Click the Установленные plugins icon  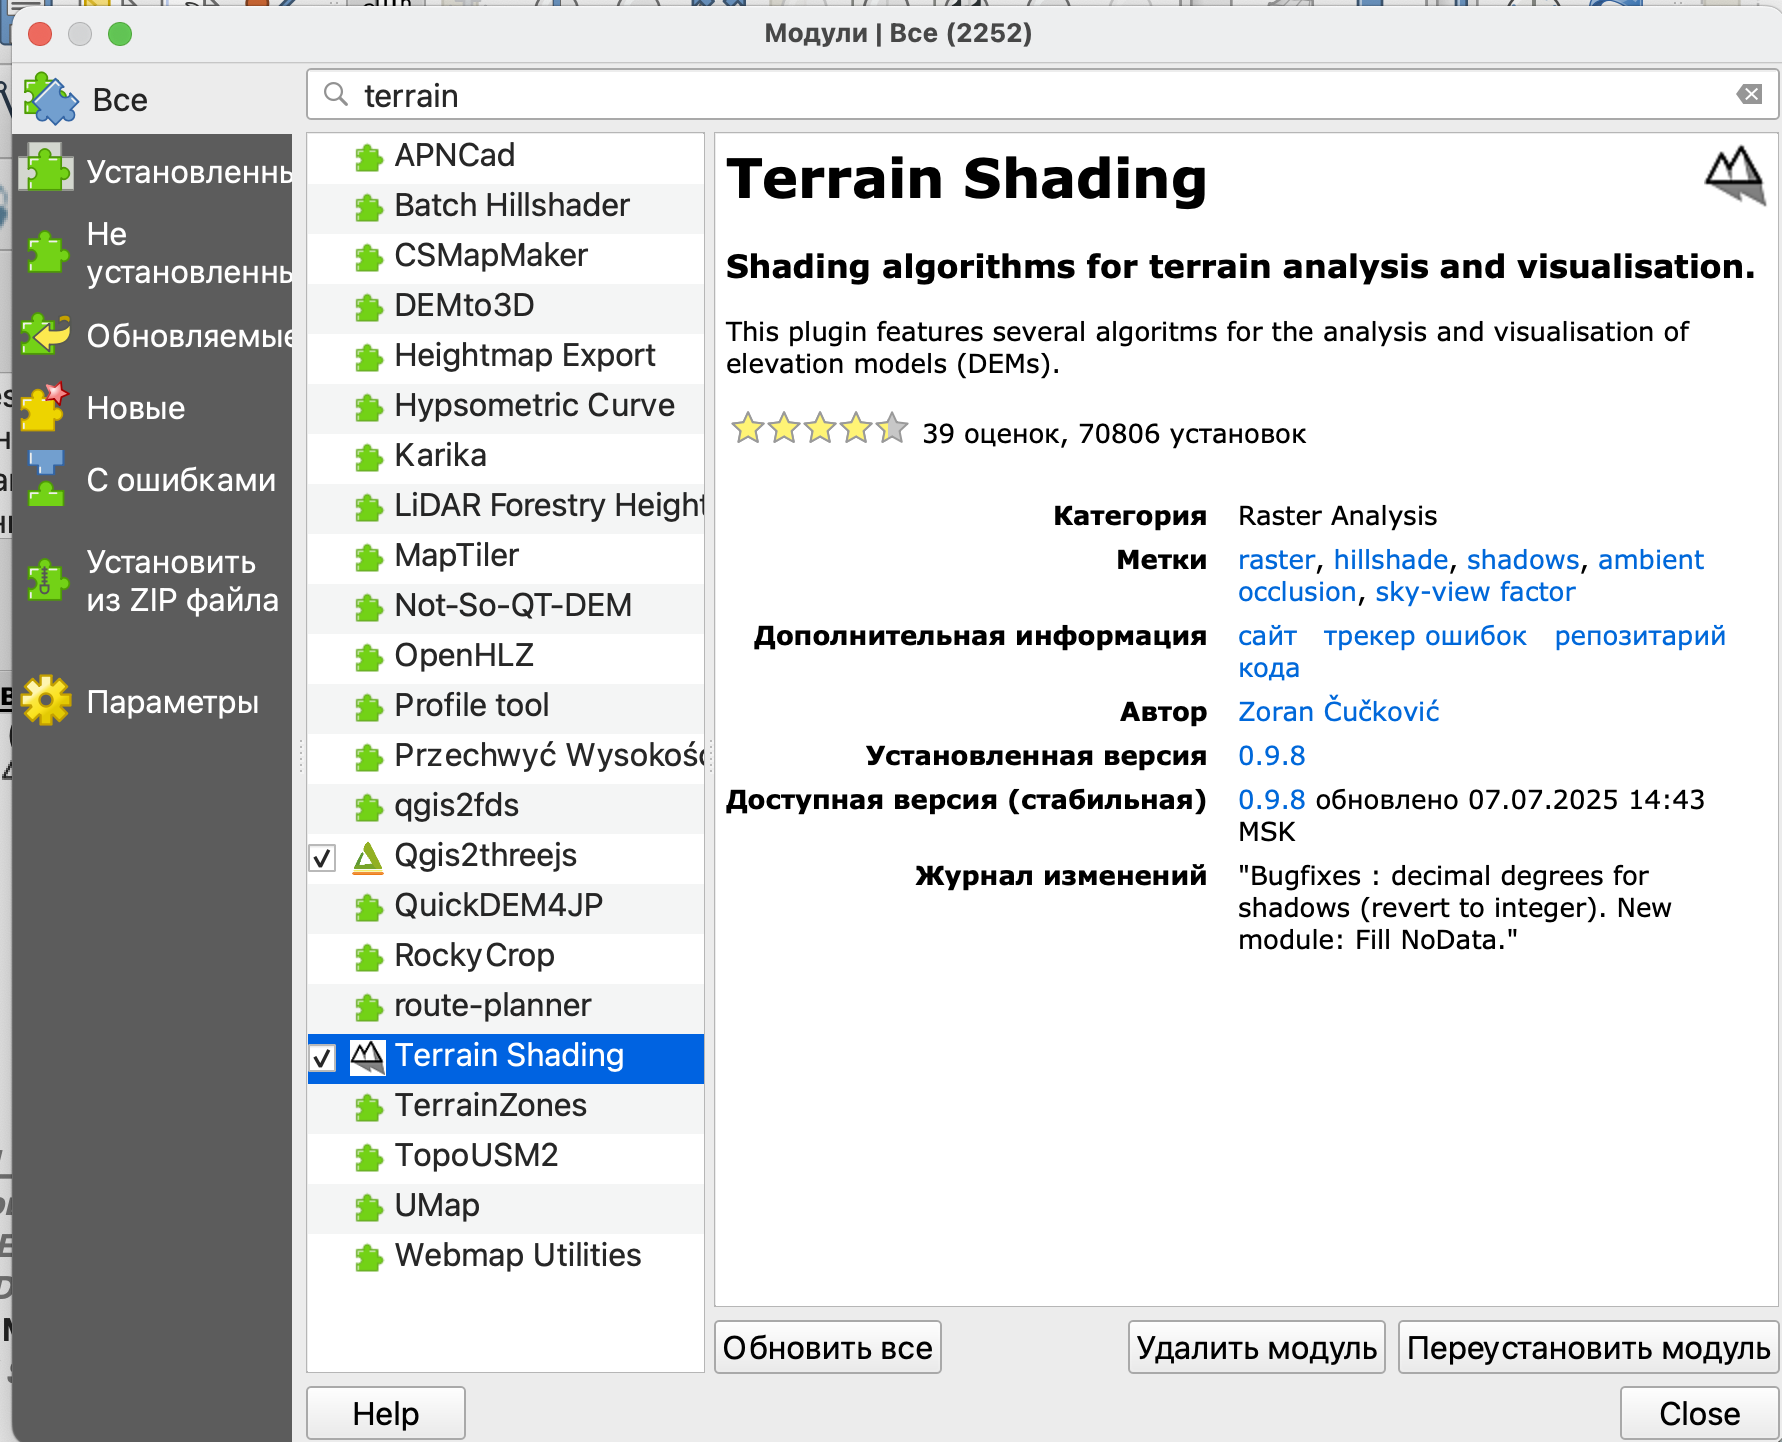pos(47,170)
